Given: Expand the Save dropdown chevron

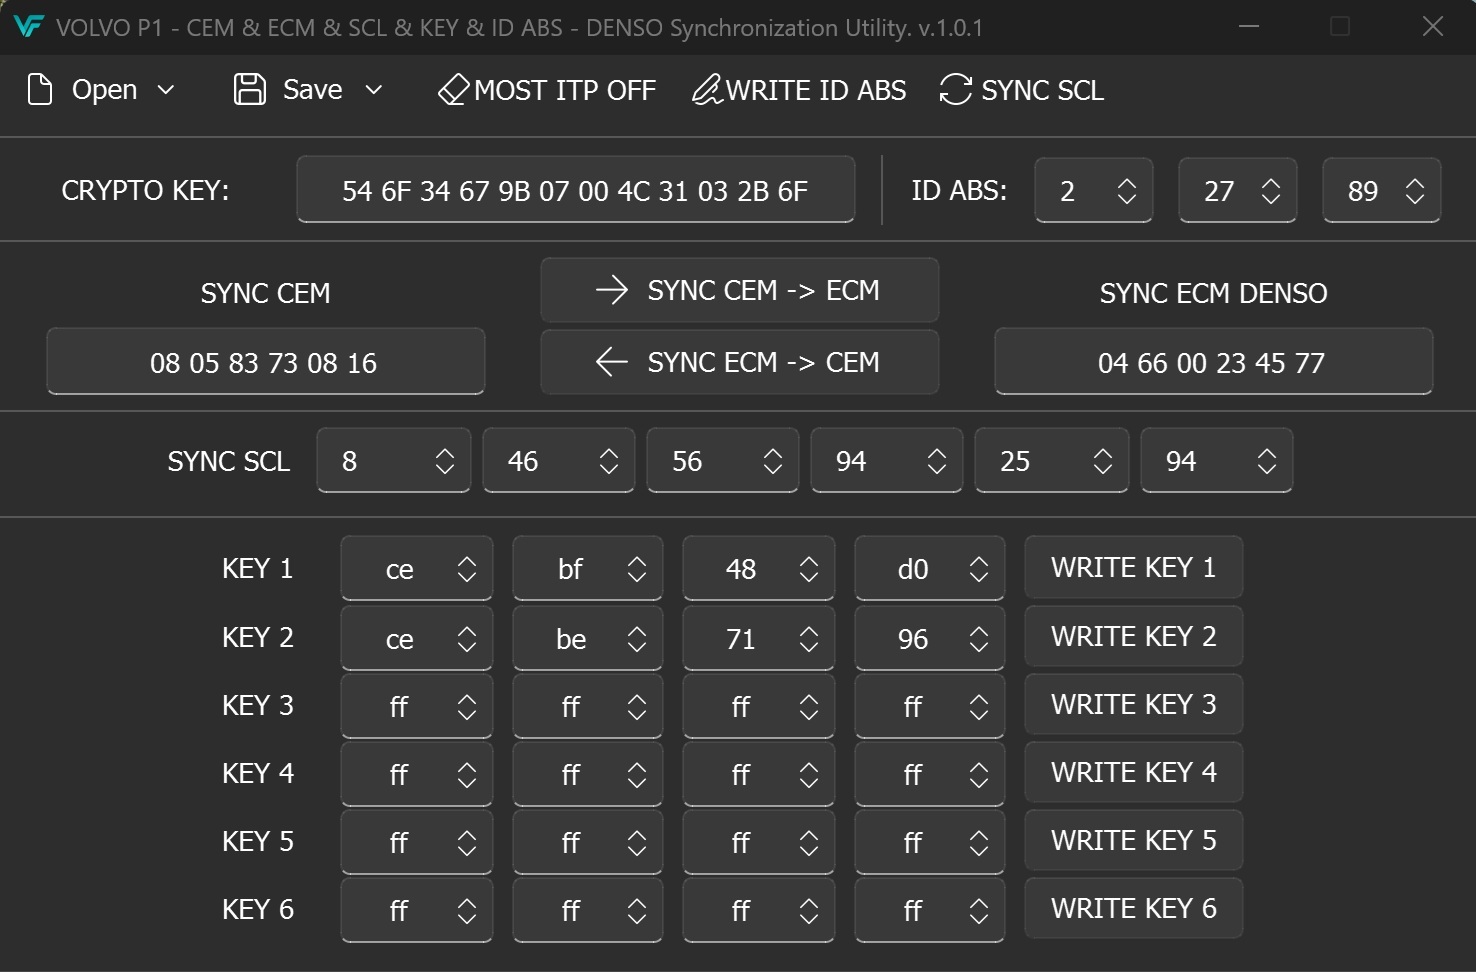Looking at the screenshot, I should click(x=374, y=90).
